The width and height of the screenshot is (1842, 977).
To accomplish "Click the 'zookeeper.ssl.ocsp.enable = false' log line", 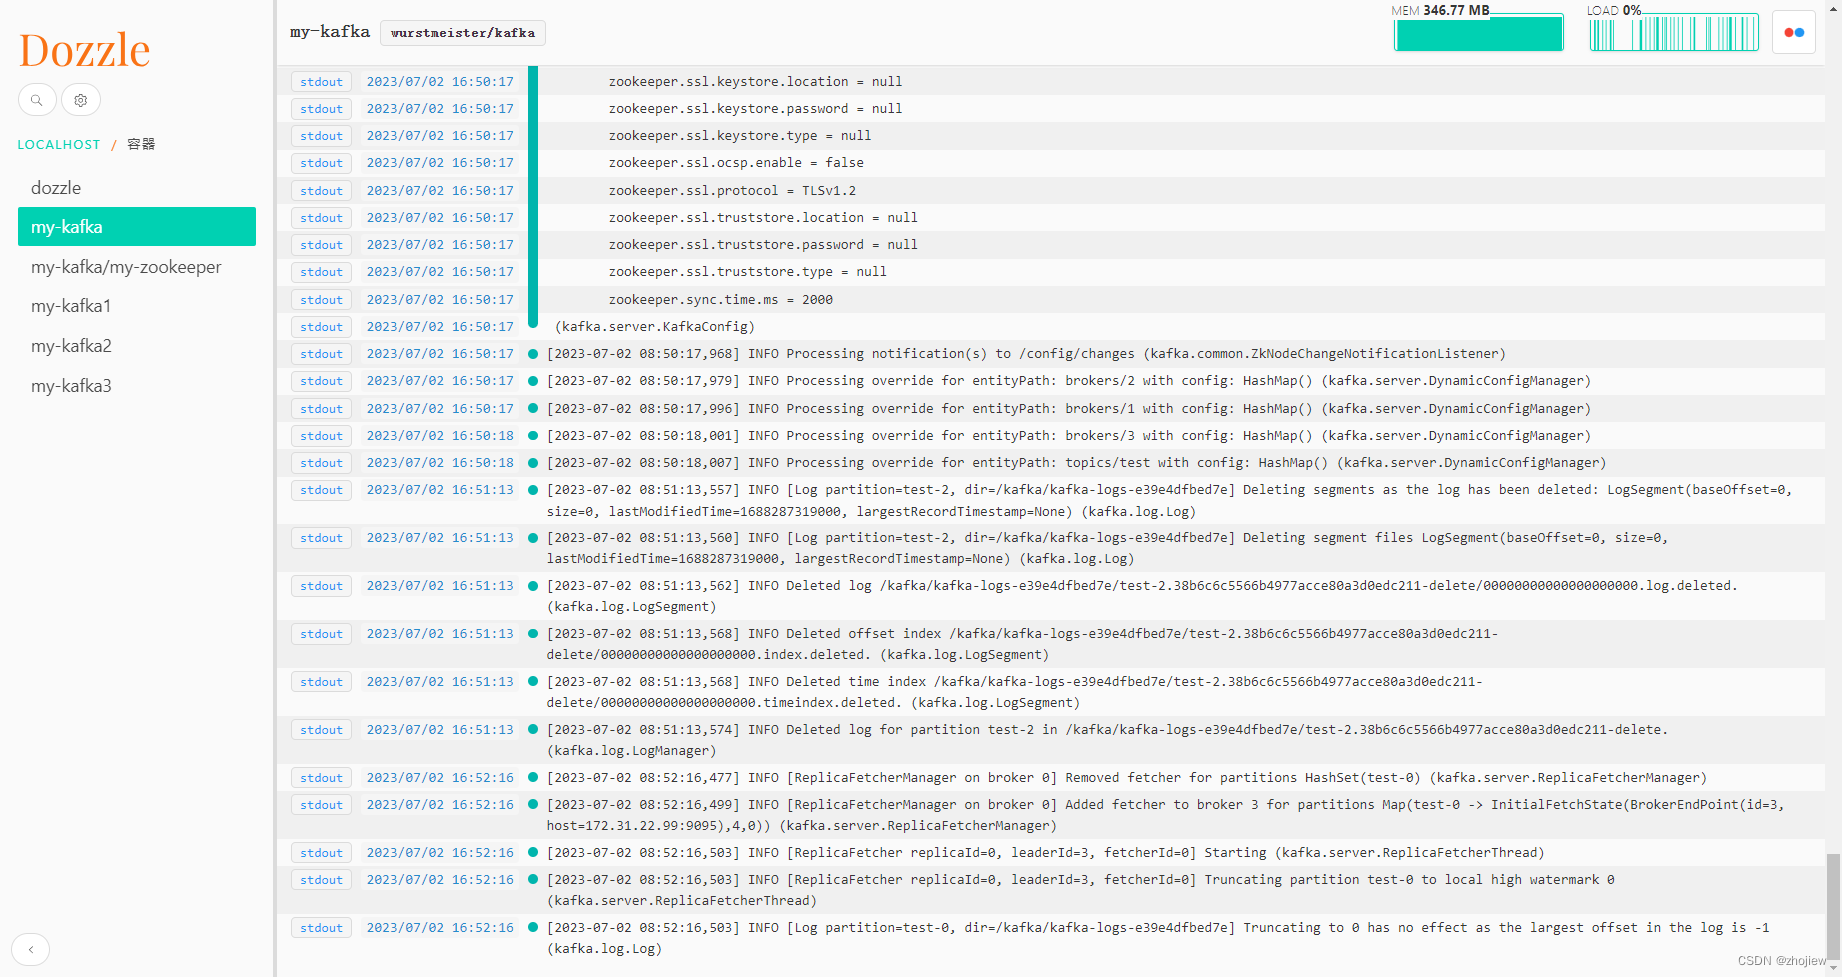I will (736, 163).
